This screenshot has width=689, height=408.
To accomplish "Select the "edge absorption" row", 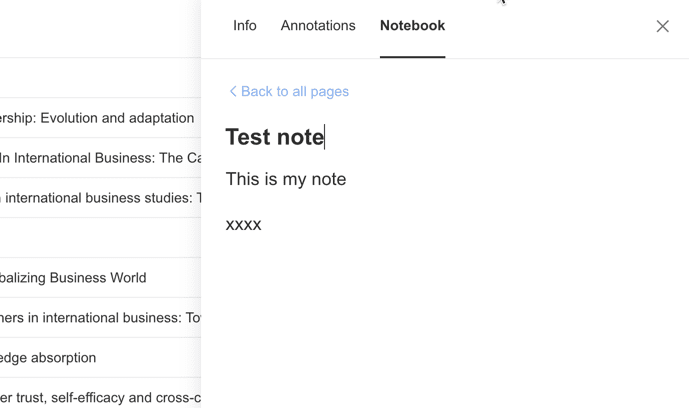I will click(48, 358).
